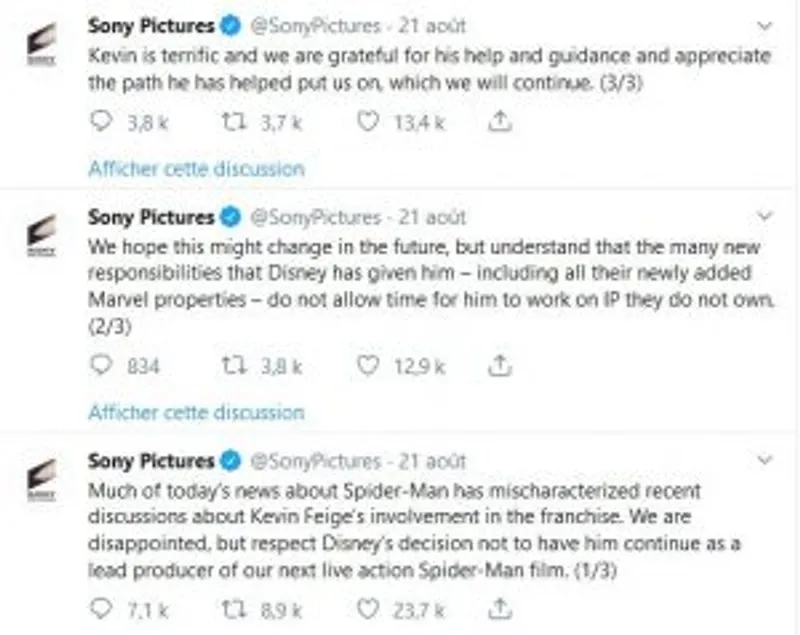Viewport: 800px width, 635px height.
Task: Reply to the (3/3) tweet
Action: (98, 121)
